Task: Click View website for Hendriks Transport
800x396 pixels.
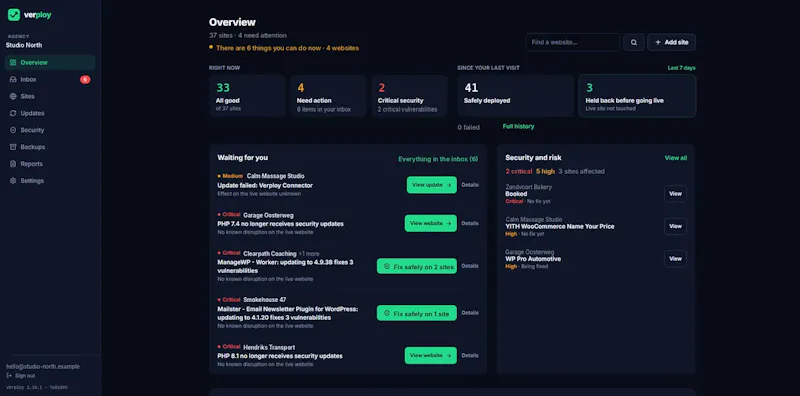Action: pyautogui.click(x=431, y=356)
